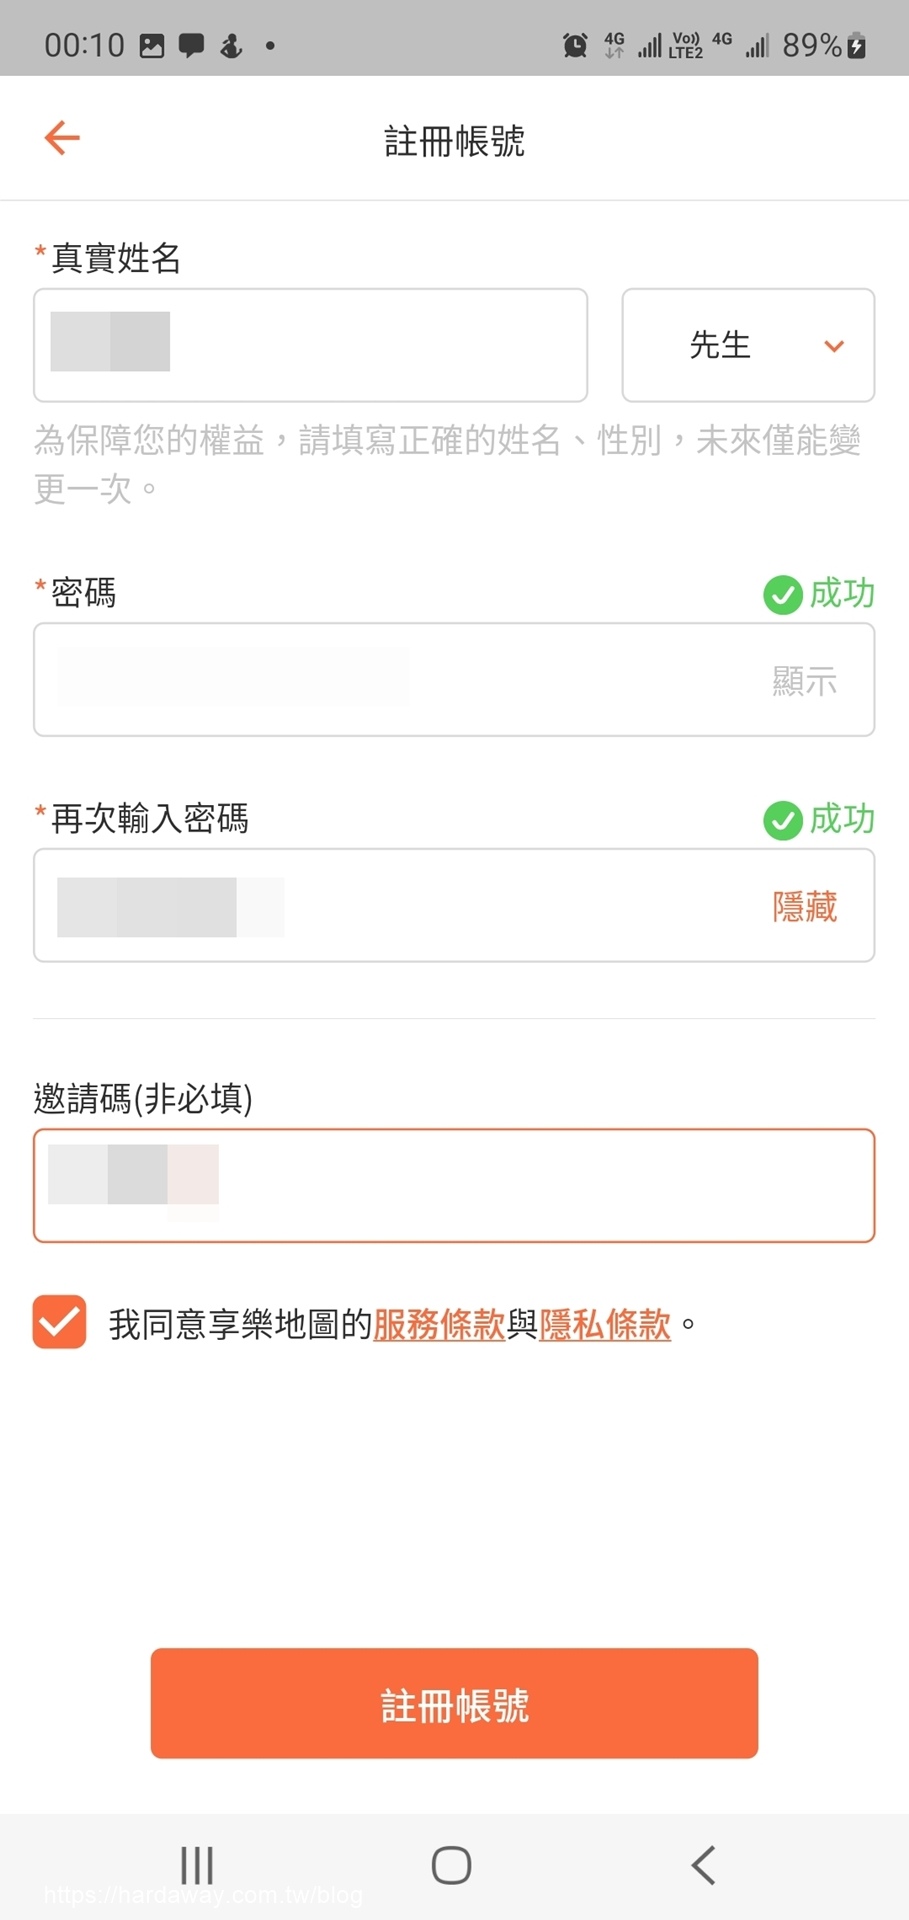Viewport: 909px width, 1920px height.
Task: Toggle 顯示 to reveal the password
Action: coord(804,681)
